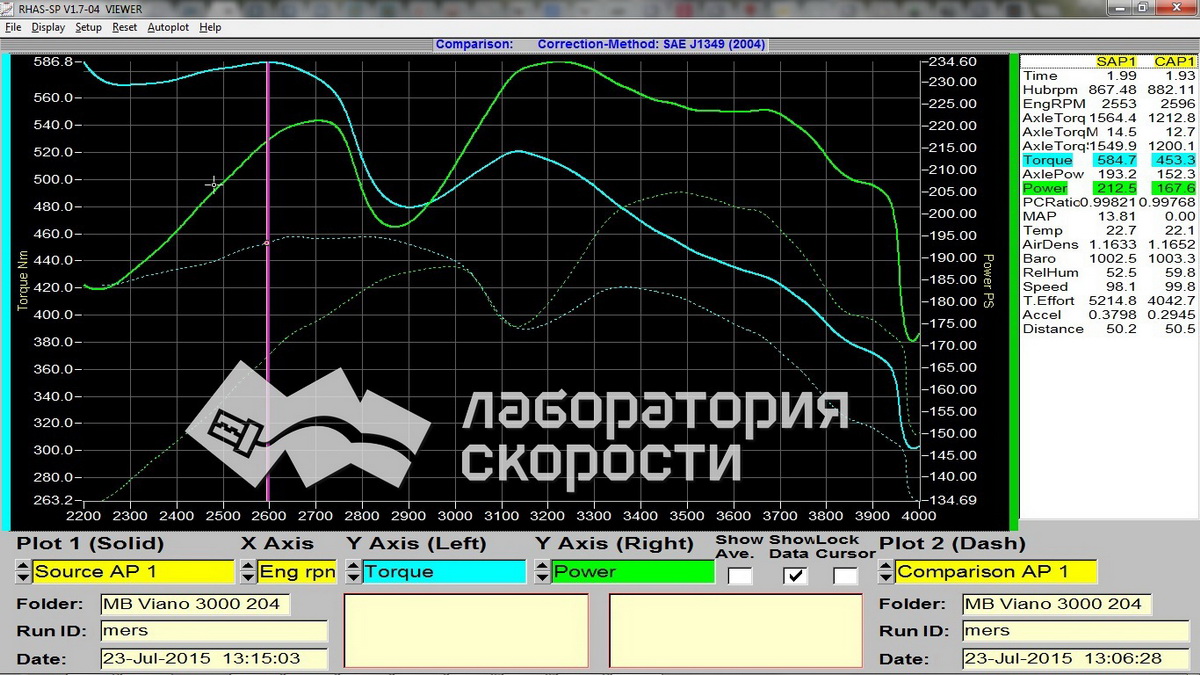Click the RelHum row in data table
1200x675 pixels.
pyautogui.click(x=1109, y=272)
